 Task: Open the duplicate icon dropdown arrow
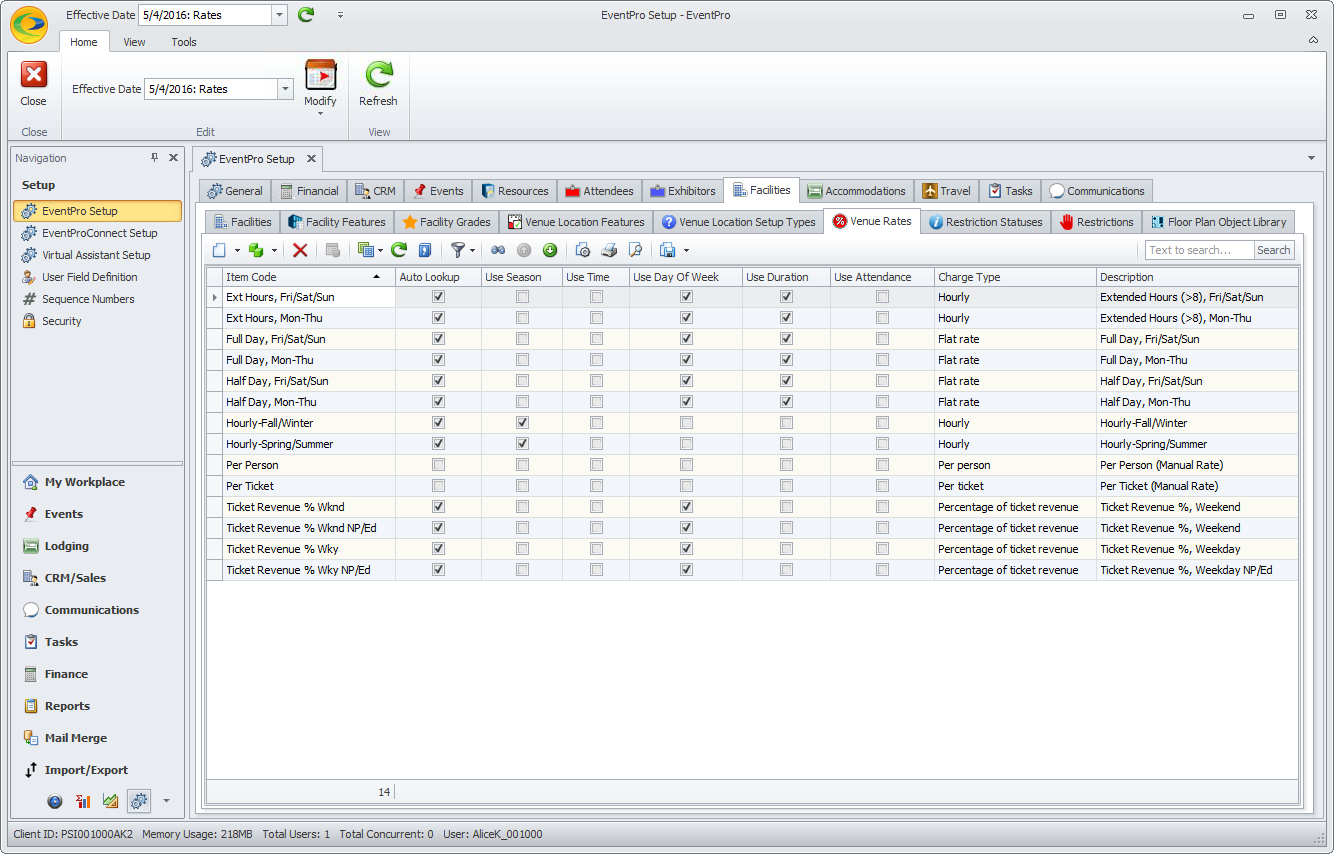[274, 250]
